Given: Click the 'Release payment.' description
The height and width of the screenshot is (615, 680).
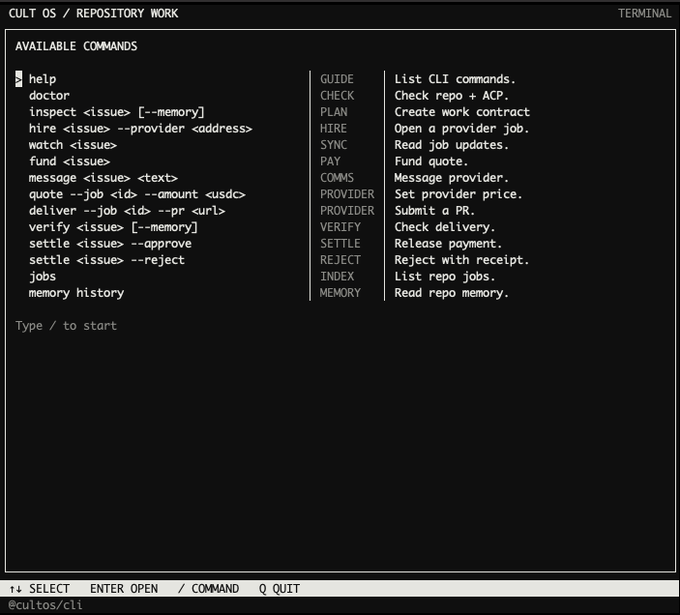Looking at the screenshot, I should (x=448, y=244).
